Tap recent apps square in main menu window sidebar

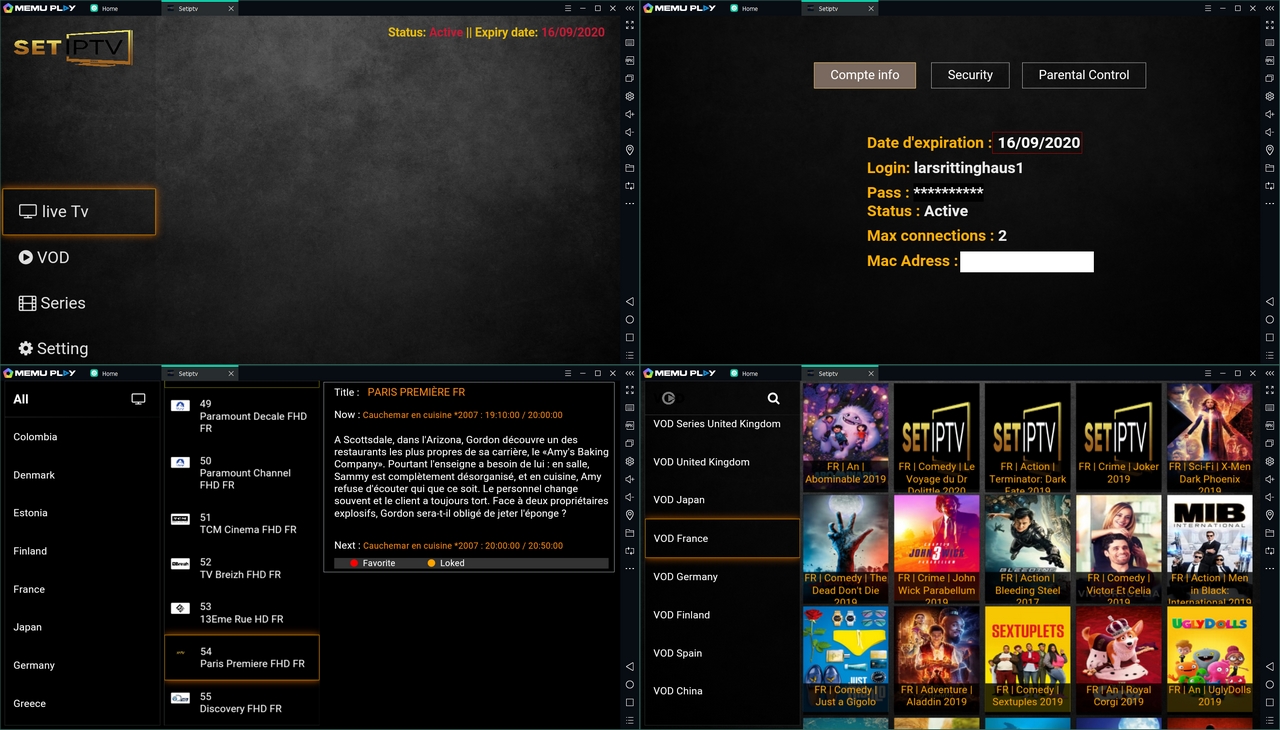pos(630,338)
